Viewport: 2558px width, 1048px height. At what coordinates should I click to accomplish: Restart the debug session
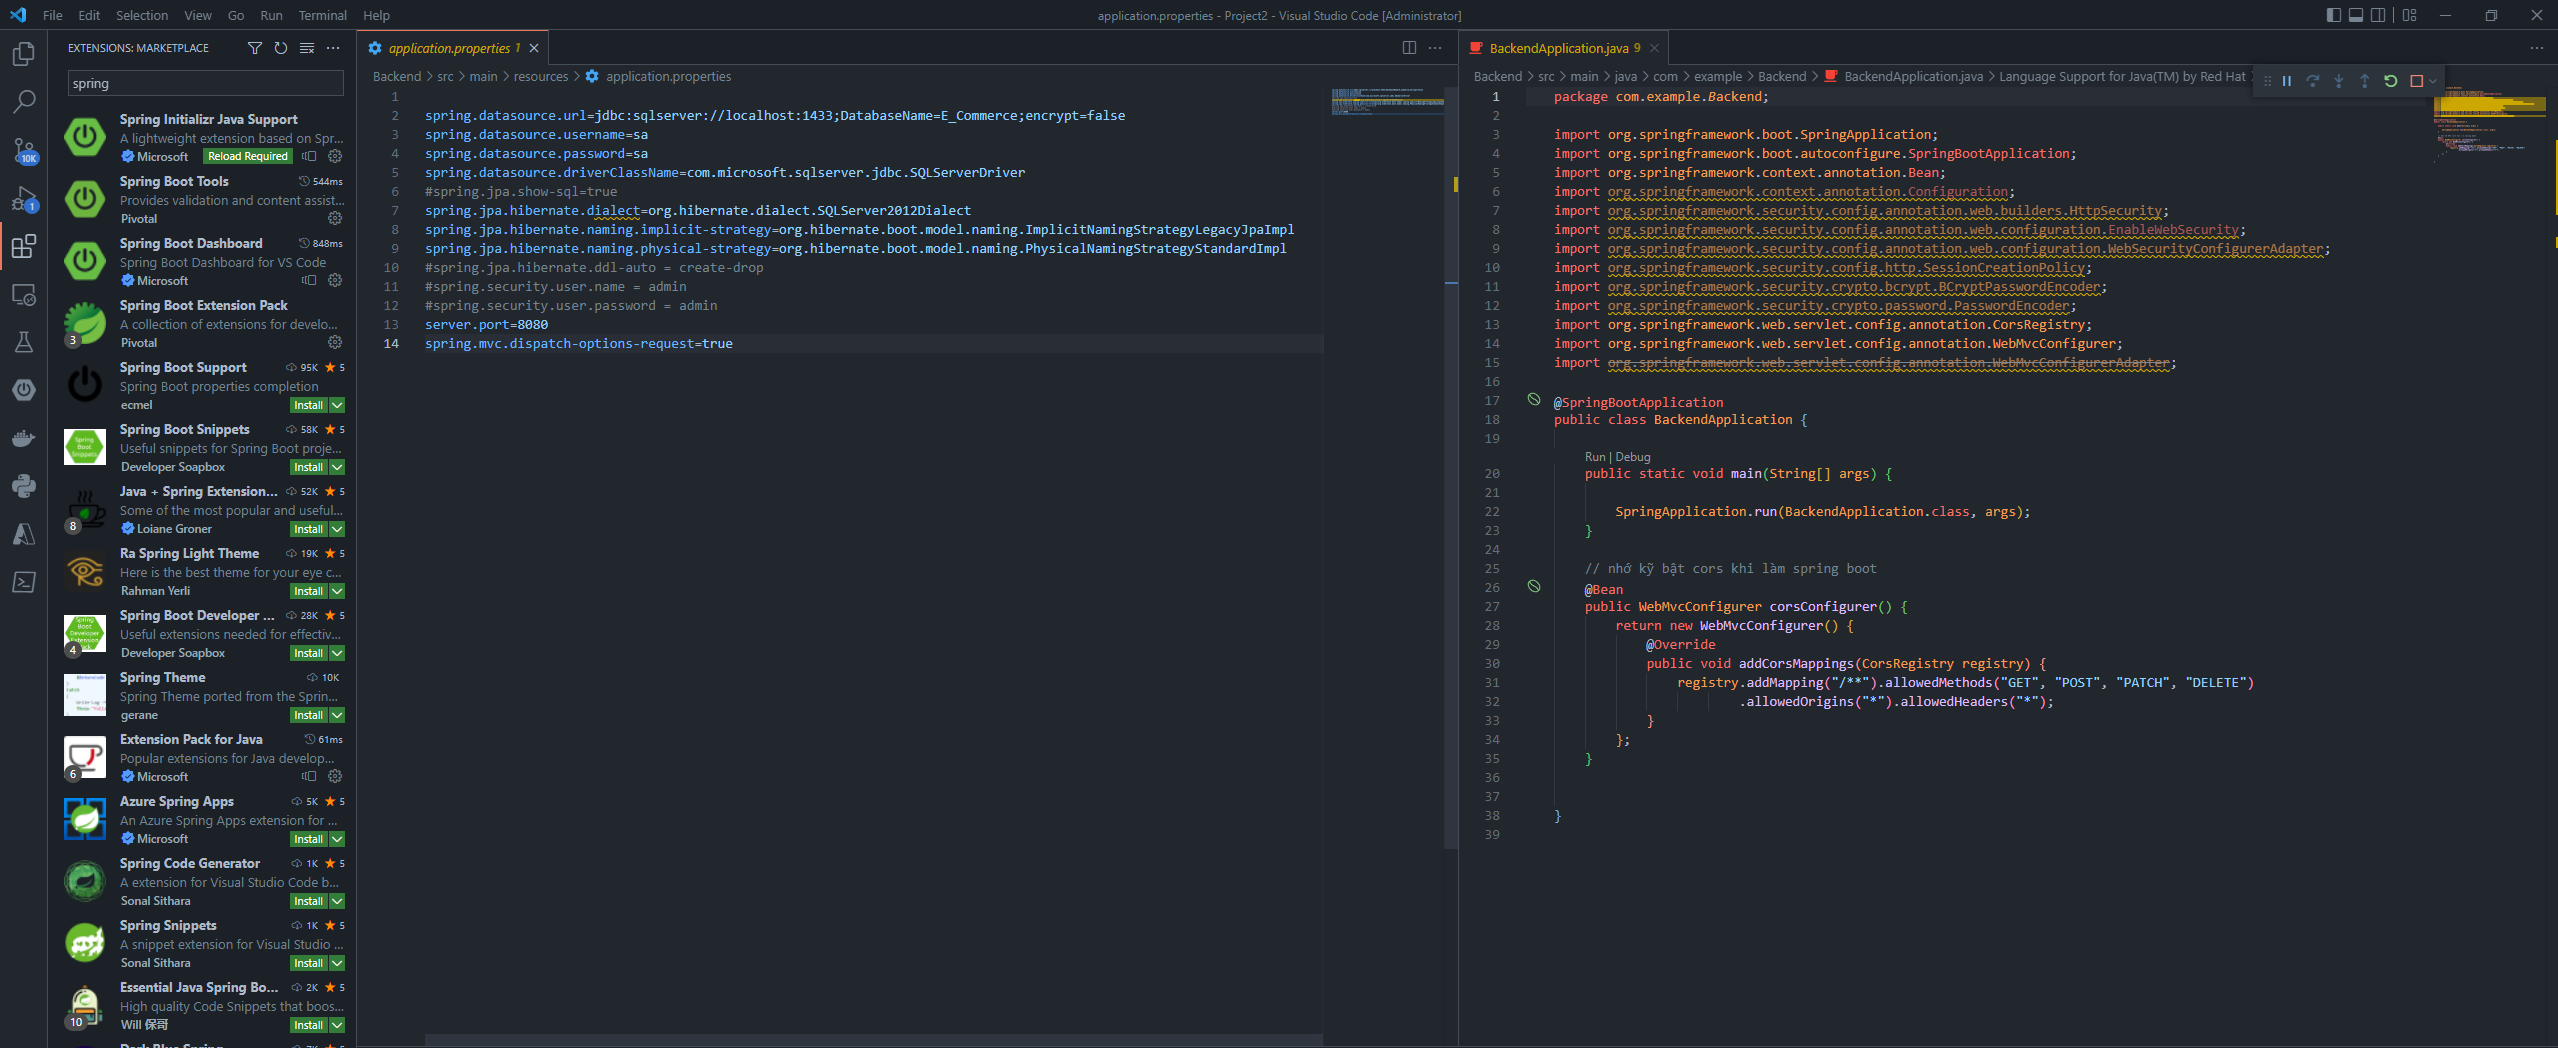click(2390, 80)
